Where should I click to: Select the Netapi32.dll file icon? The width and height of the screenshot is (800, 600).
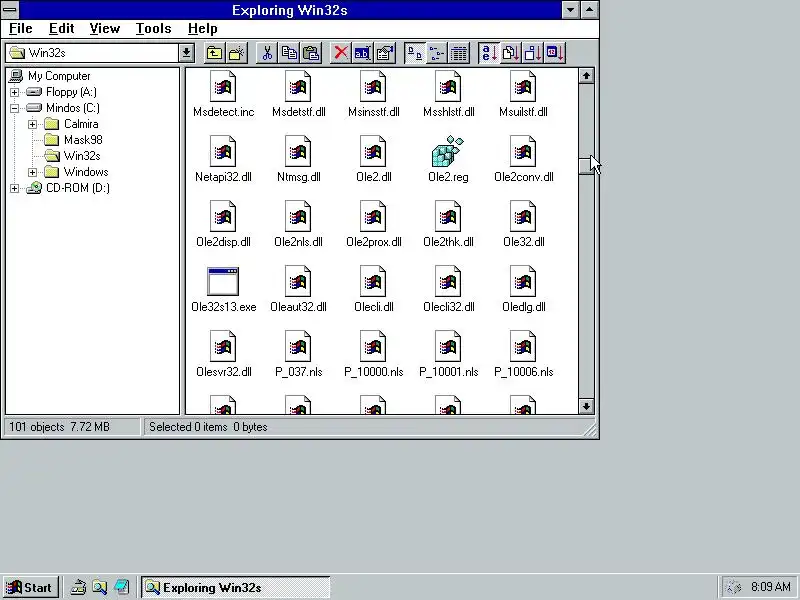coord(223,151)
